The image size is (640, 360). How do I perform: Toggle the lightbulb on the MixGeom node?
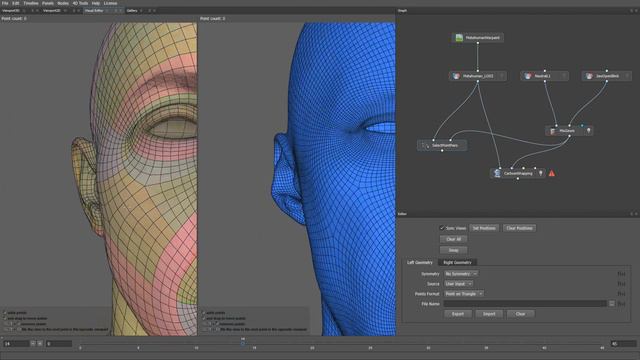click(588, 131)
